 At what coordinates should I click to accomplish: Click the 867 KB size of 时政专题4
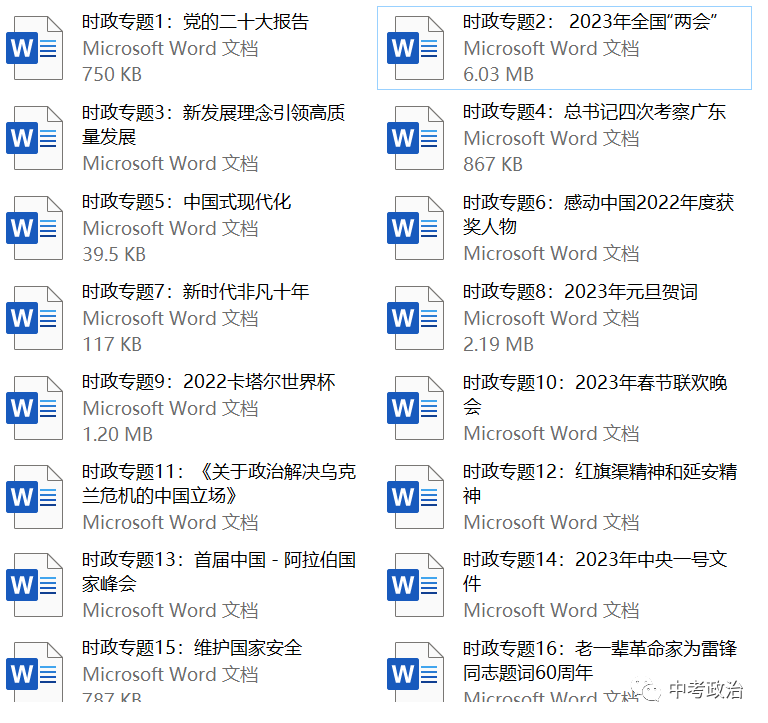(493, 165)
